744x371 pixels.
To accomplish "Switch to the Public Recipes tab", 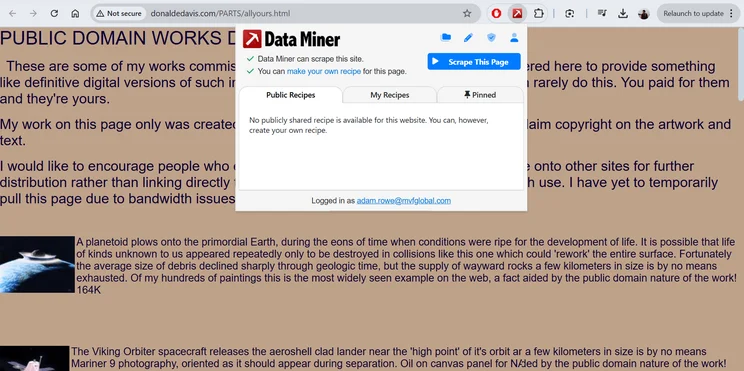I will coord(290,95).
